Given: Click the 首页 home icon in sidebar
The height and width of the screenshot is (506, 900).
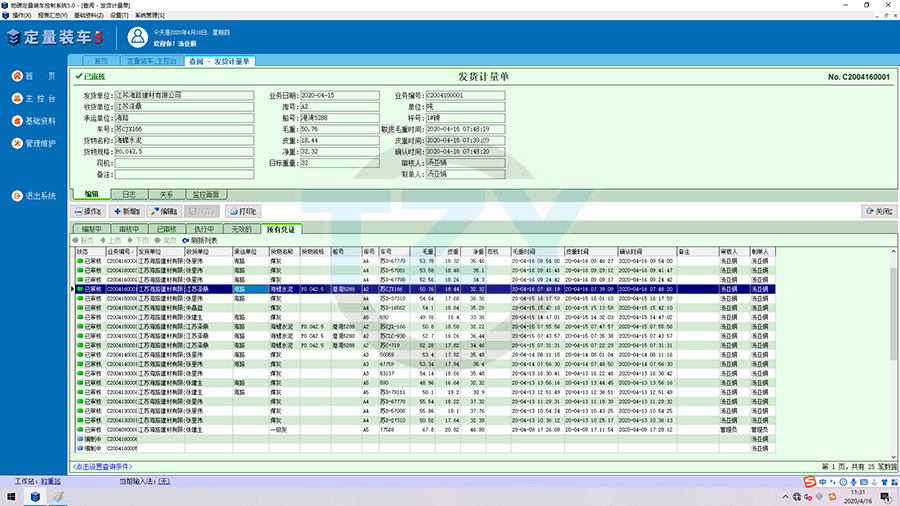Looking at the screenshot, I should coord(17,76).
